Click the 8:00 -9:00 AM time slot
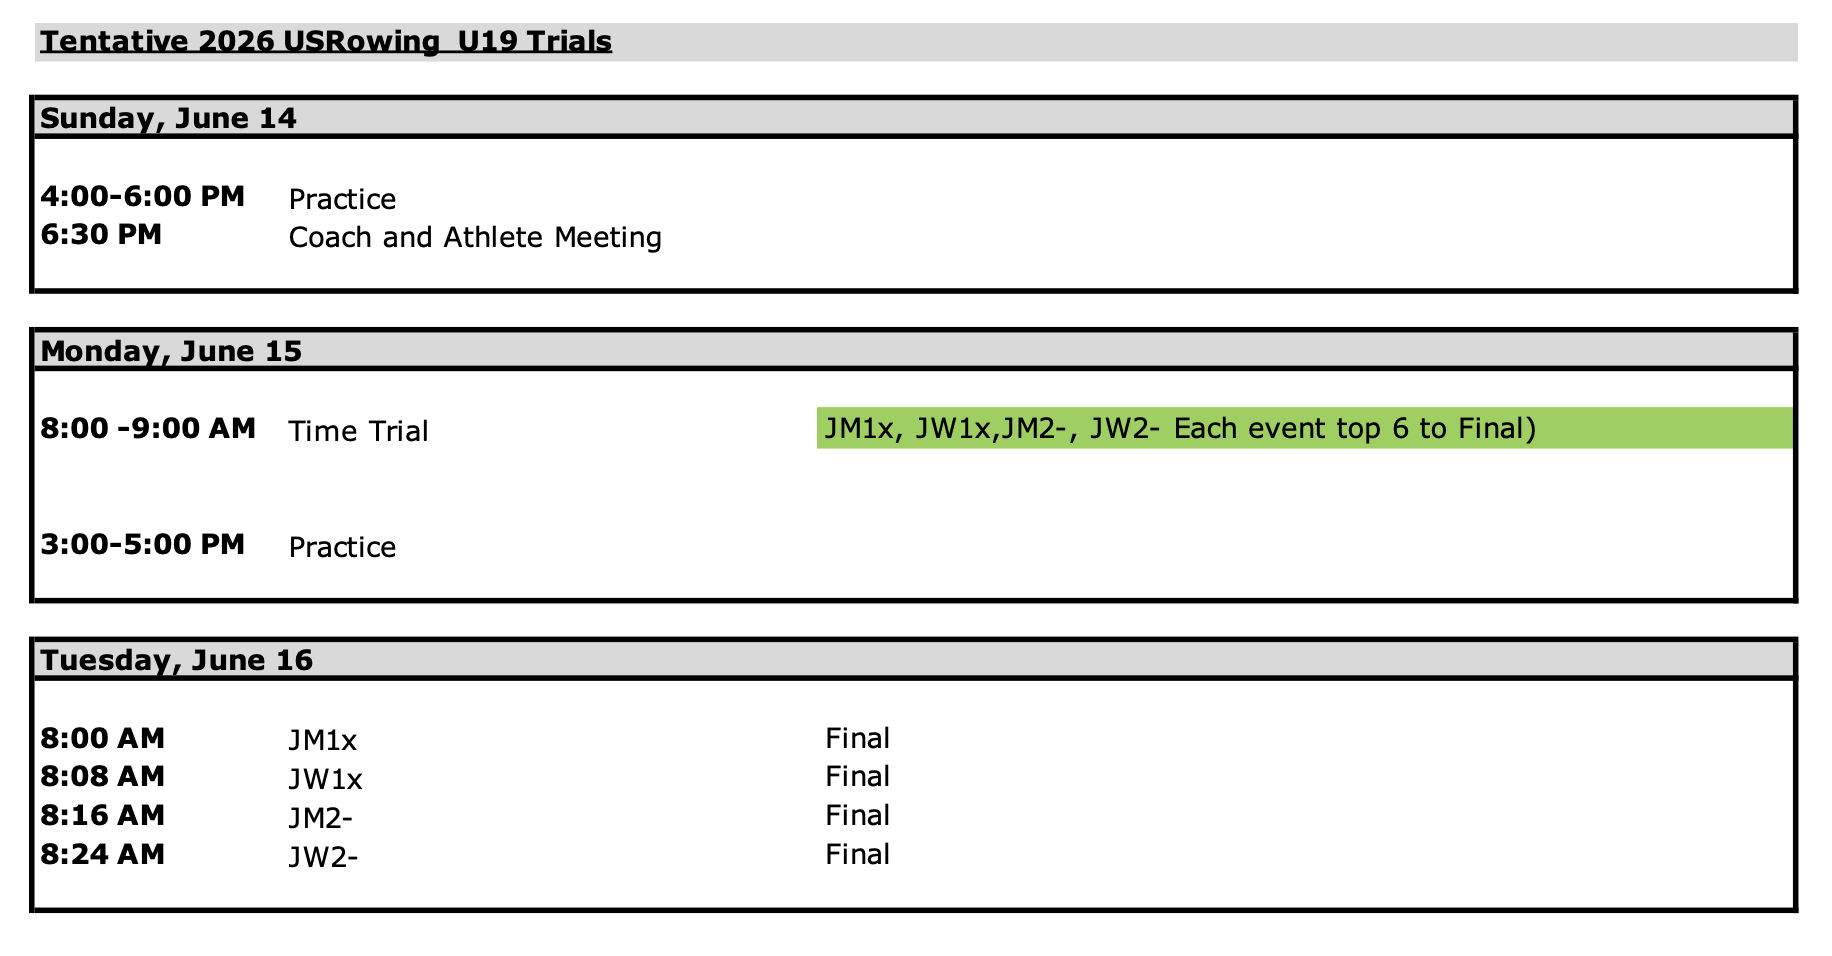This screenshot has height=956, width=1832. pyautogui.click(x=148, y=429)
